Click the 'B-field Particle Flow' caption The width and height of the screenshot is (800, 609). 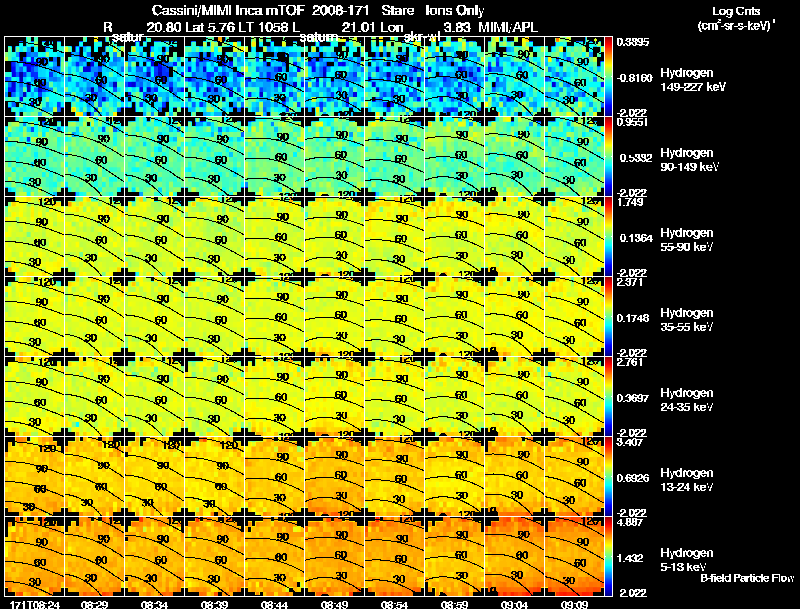click(x=747, y=578)
